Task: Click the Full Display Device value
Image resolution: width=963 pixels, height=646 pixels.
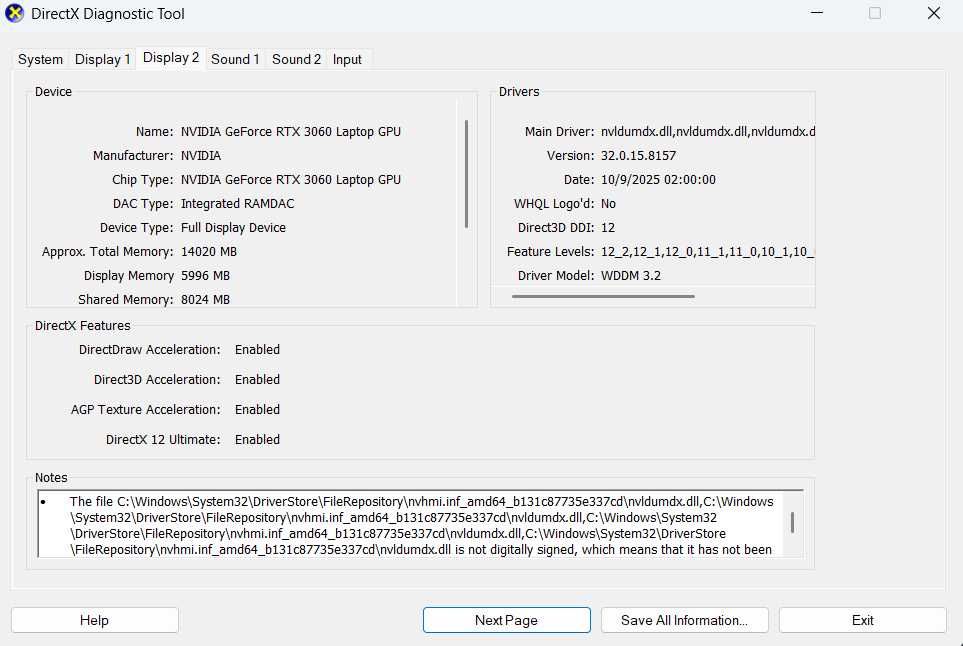Action: coord(233,227)
